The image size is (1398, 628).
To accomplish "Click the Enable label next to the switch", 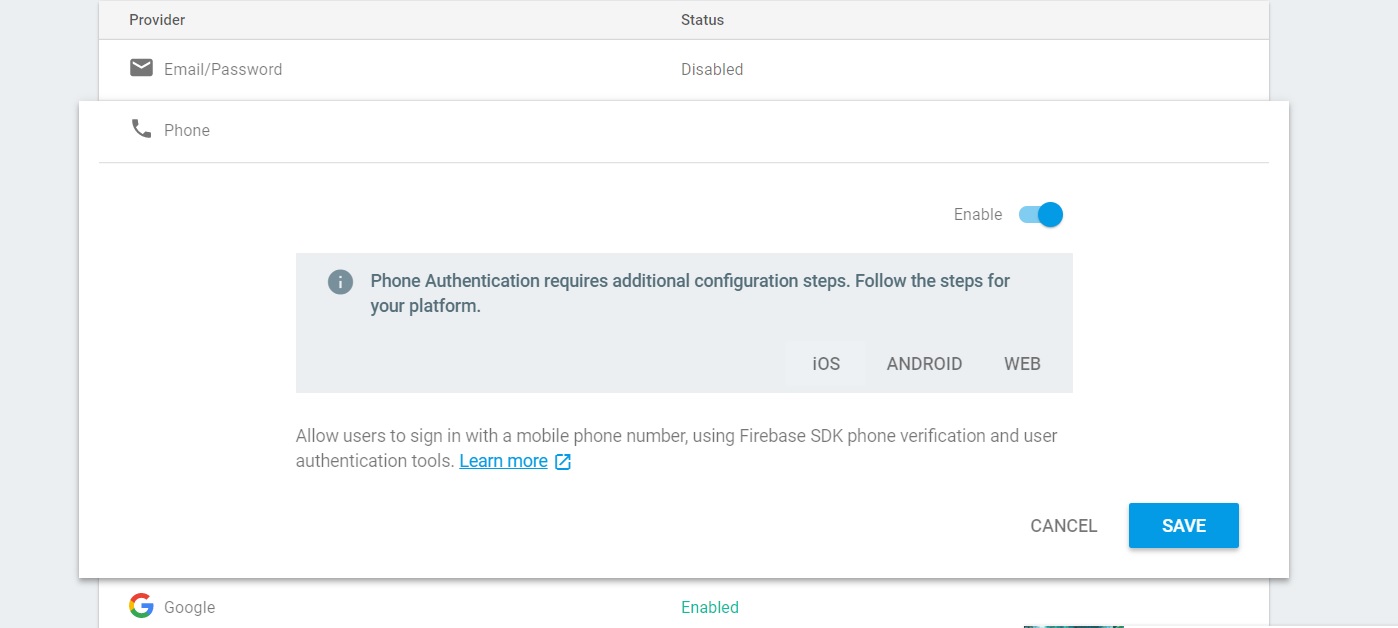I will (x=977, y=215).
